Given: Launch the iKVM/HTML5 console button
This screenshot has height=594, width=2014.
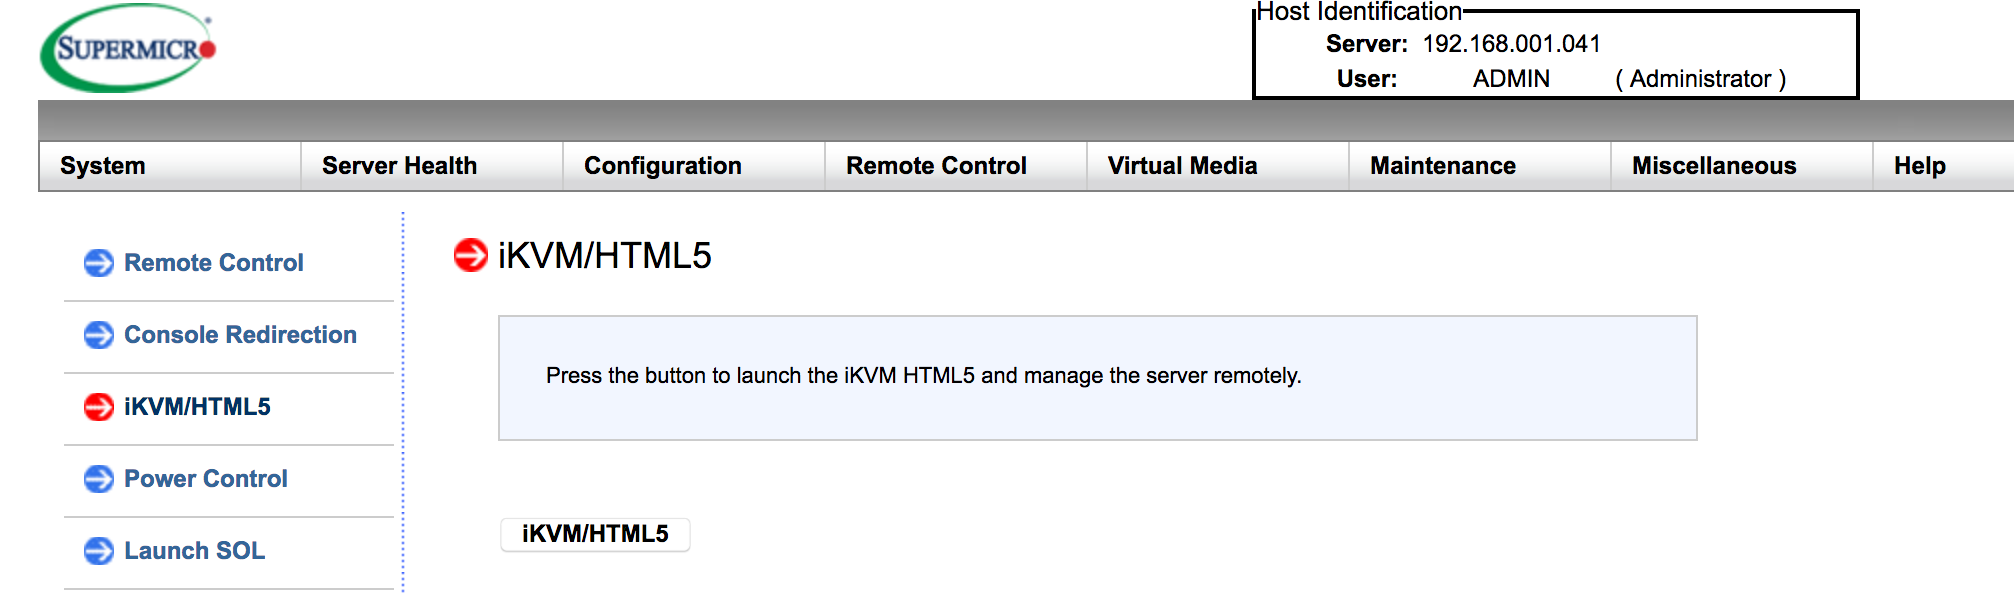Looking at the screenshot, I should [595, 534].
